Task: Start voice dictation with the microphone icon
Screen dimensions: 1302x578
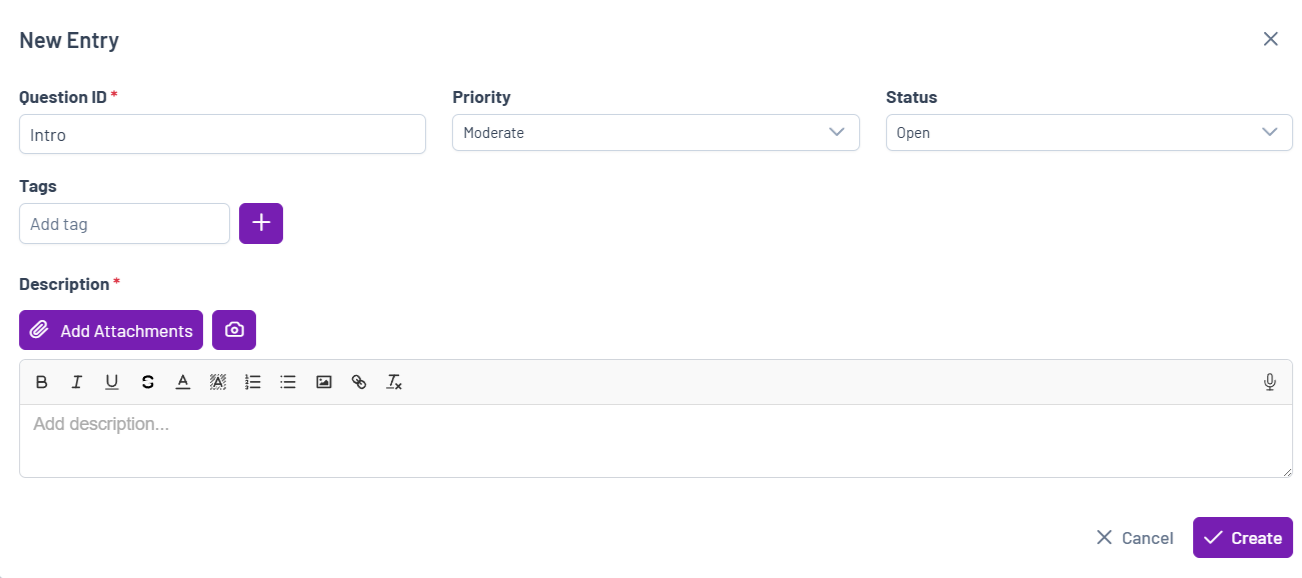Action: pyautogui.click(x=1270, y=382)
